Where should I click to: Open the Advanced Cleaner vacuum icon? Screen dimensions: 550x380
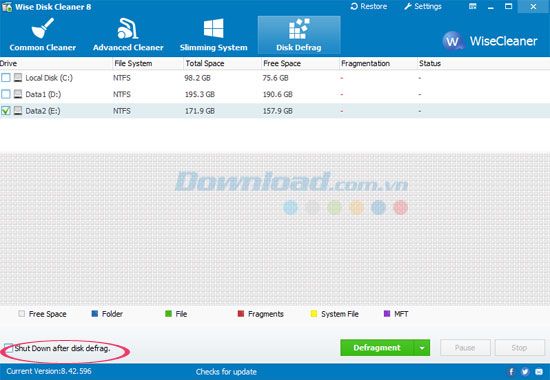click(x=128, y=28)
